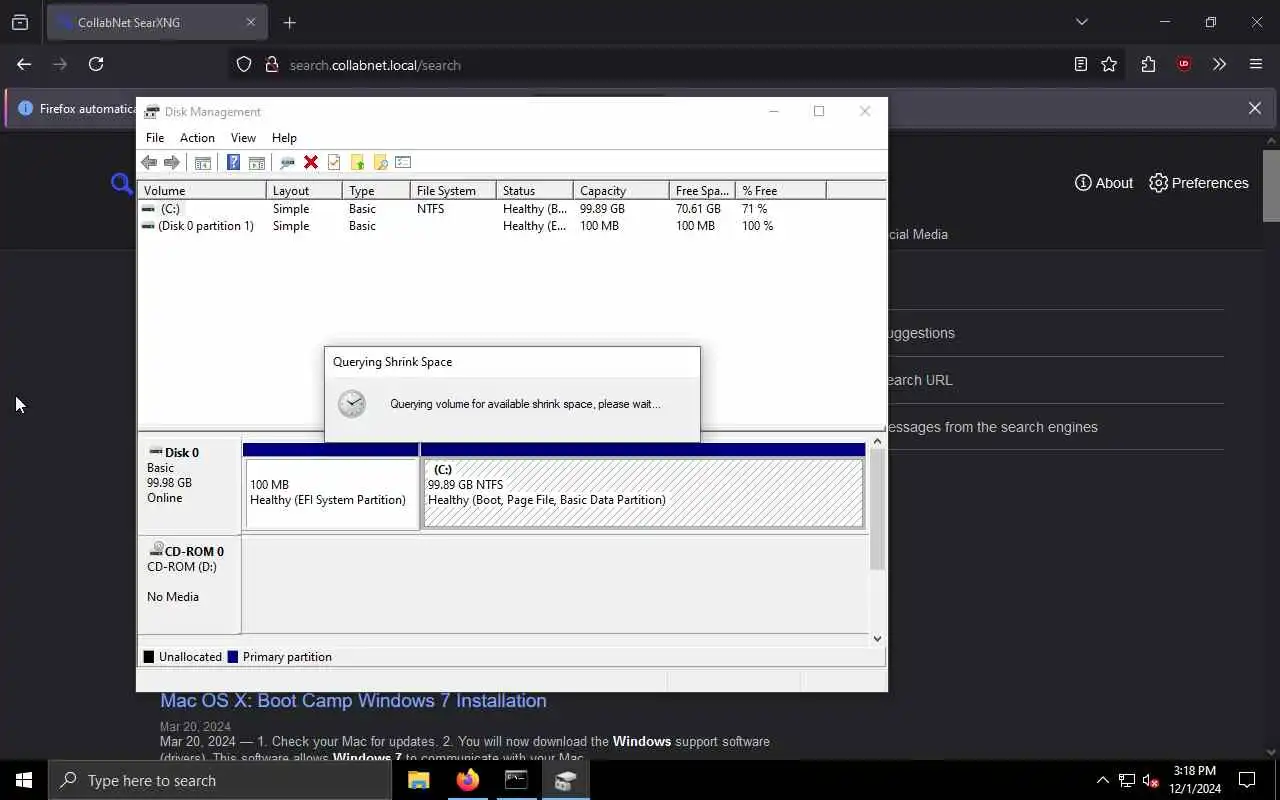Click the Status column header

tap(535, 190)
